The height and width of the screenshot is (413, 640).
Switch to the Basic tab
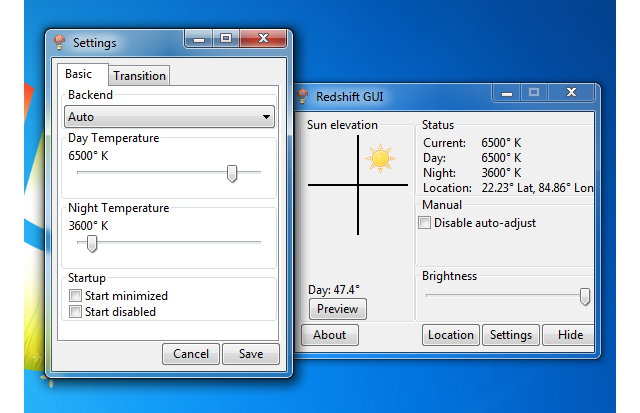coord(83,74)
